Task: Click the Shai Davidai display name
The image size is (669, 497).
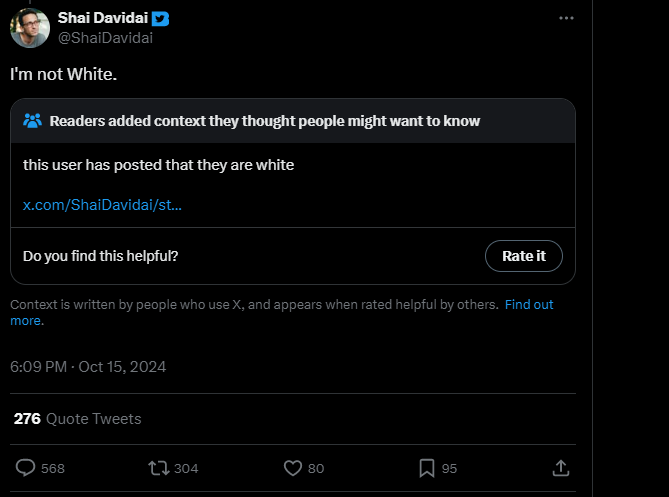Action: [103, 19]
